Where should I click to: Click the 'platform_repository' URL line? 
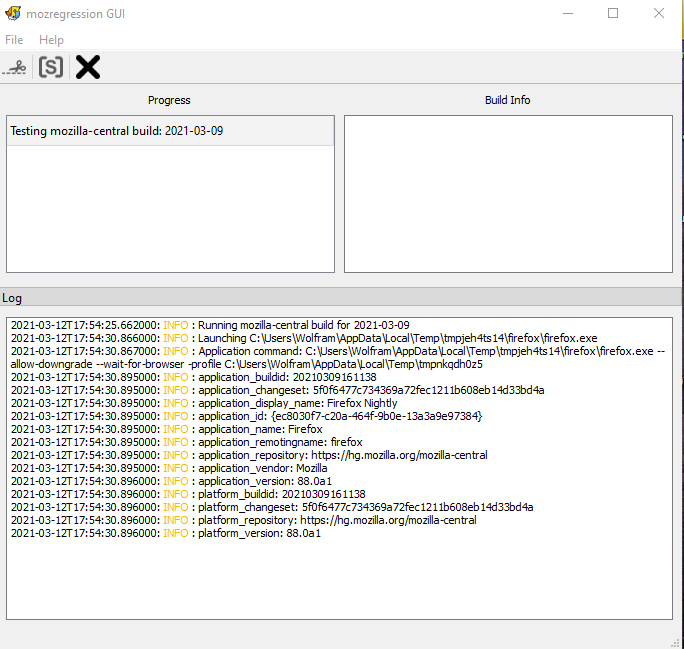[x=244, y=520]
